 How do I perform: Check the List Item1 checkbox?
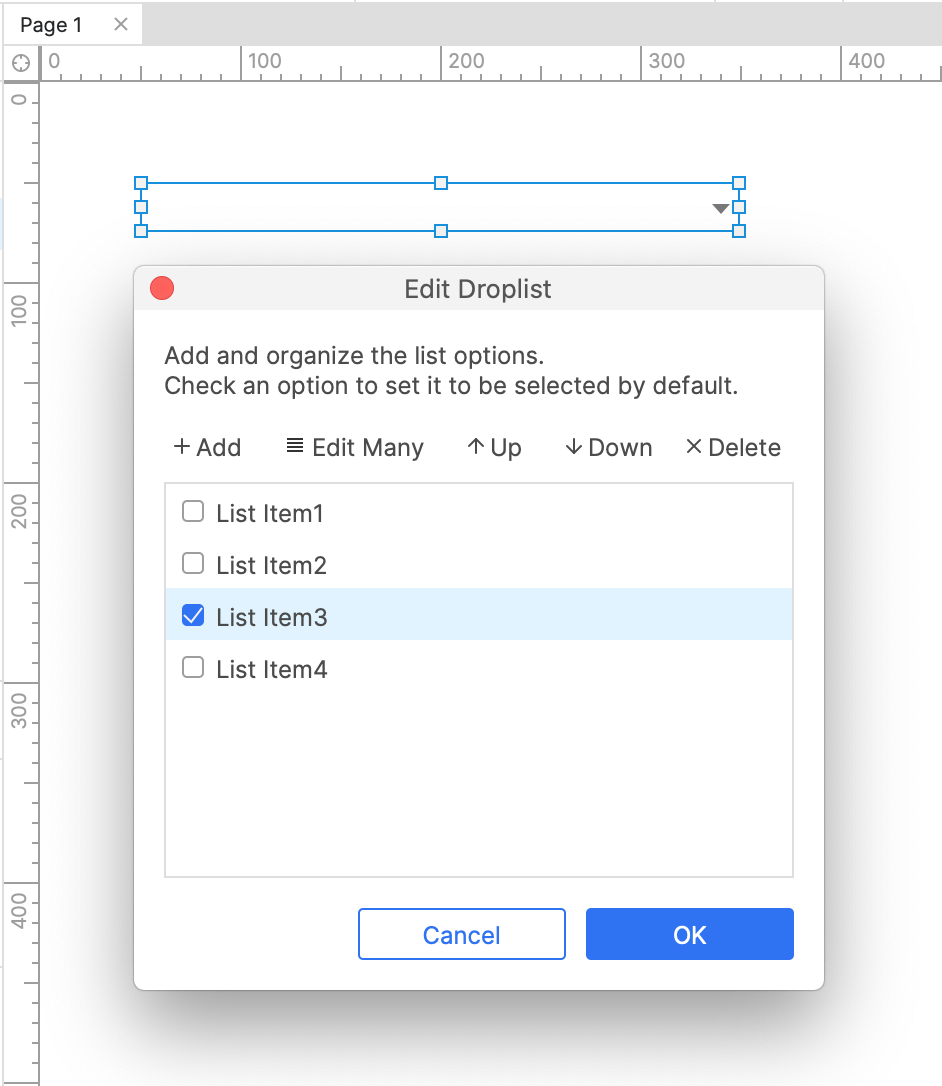193,512
